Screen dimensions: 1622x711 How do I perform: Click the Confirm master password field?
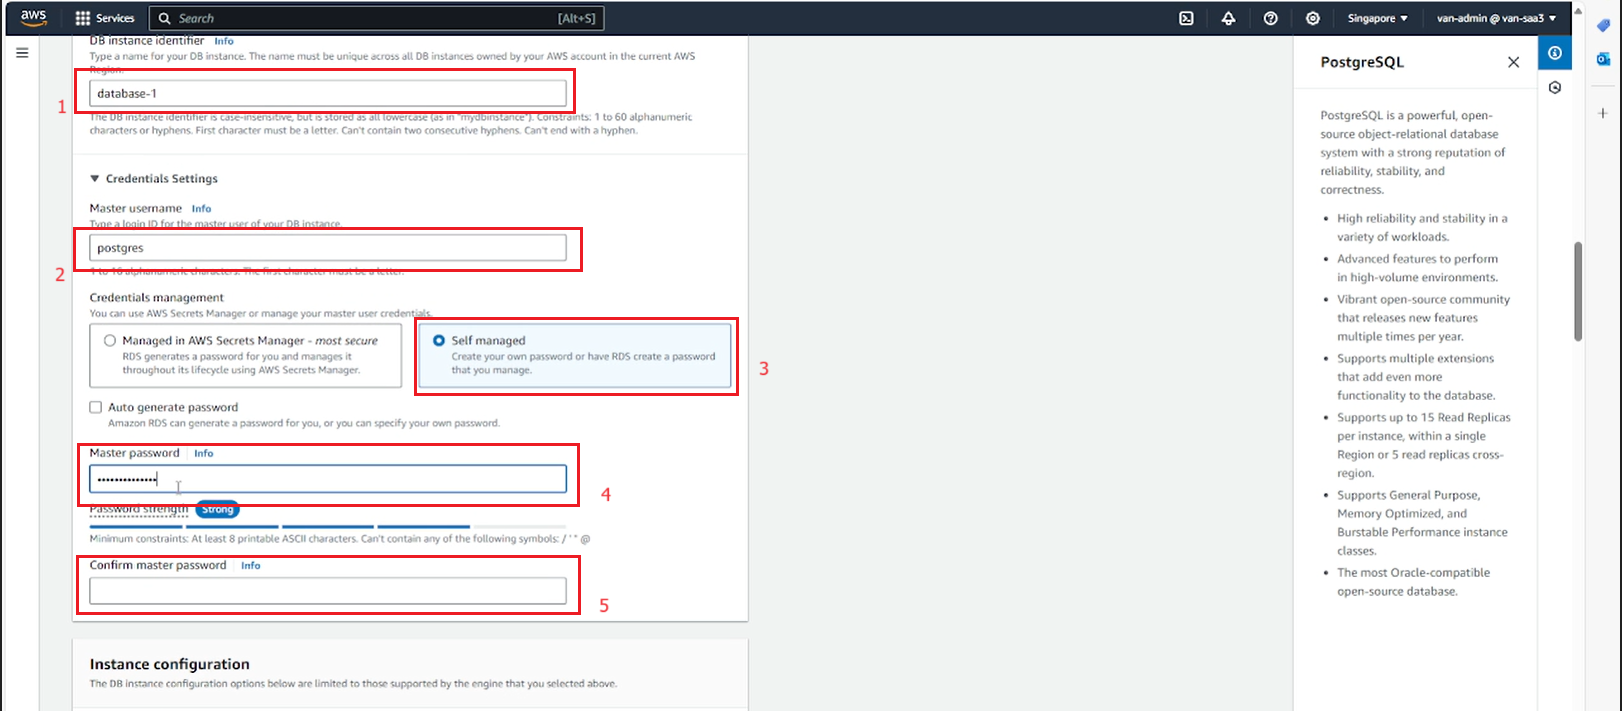[x=328, y=591]
